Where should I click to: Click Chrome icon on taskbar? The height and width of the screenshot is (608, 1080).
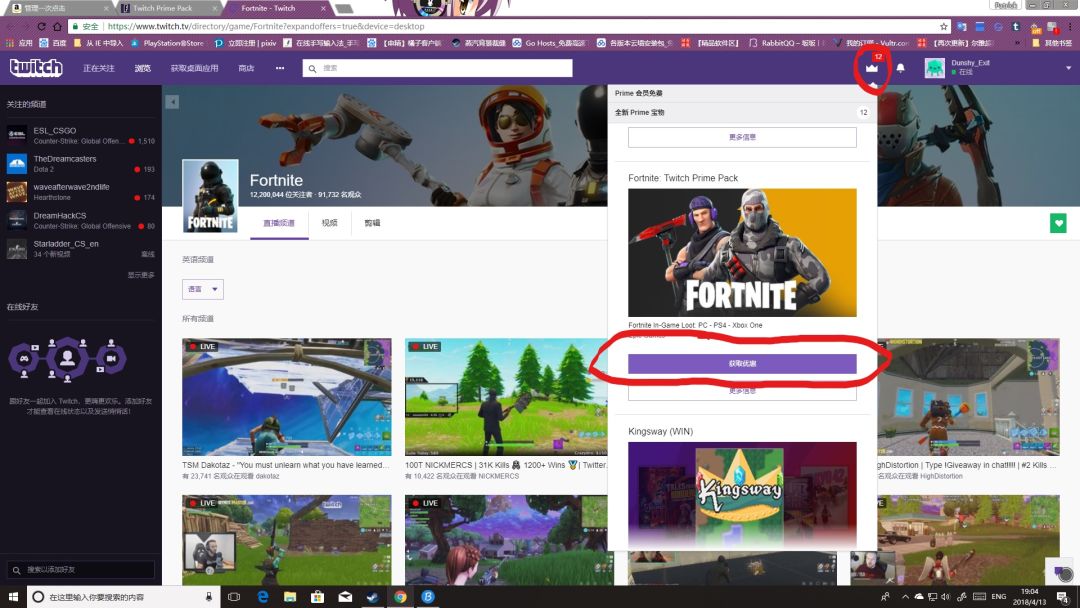pos(400,596)
